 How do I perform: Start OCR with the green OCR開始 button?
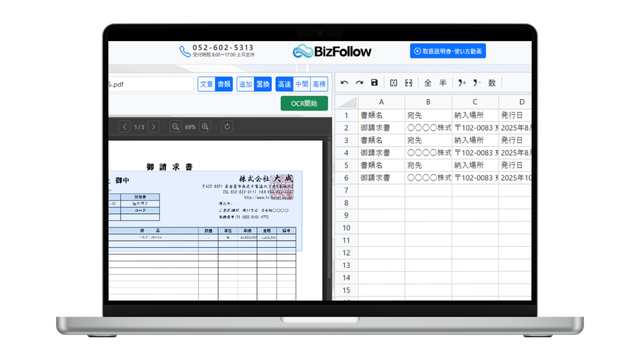pyautogui.click(x=304, y=103)
